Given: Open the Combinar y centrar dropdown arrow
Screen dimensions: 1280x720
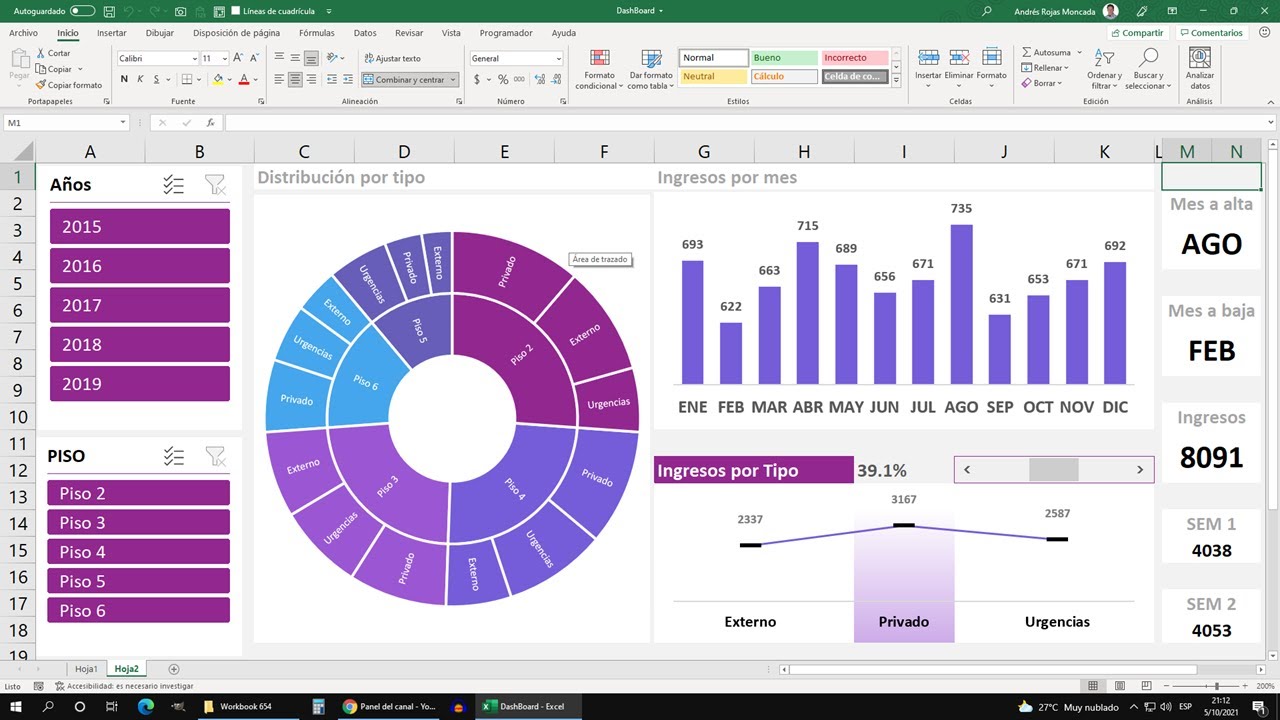Looking at the screenshot, I should pyautogui.click(x=453, y=80).
